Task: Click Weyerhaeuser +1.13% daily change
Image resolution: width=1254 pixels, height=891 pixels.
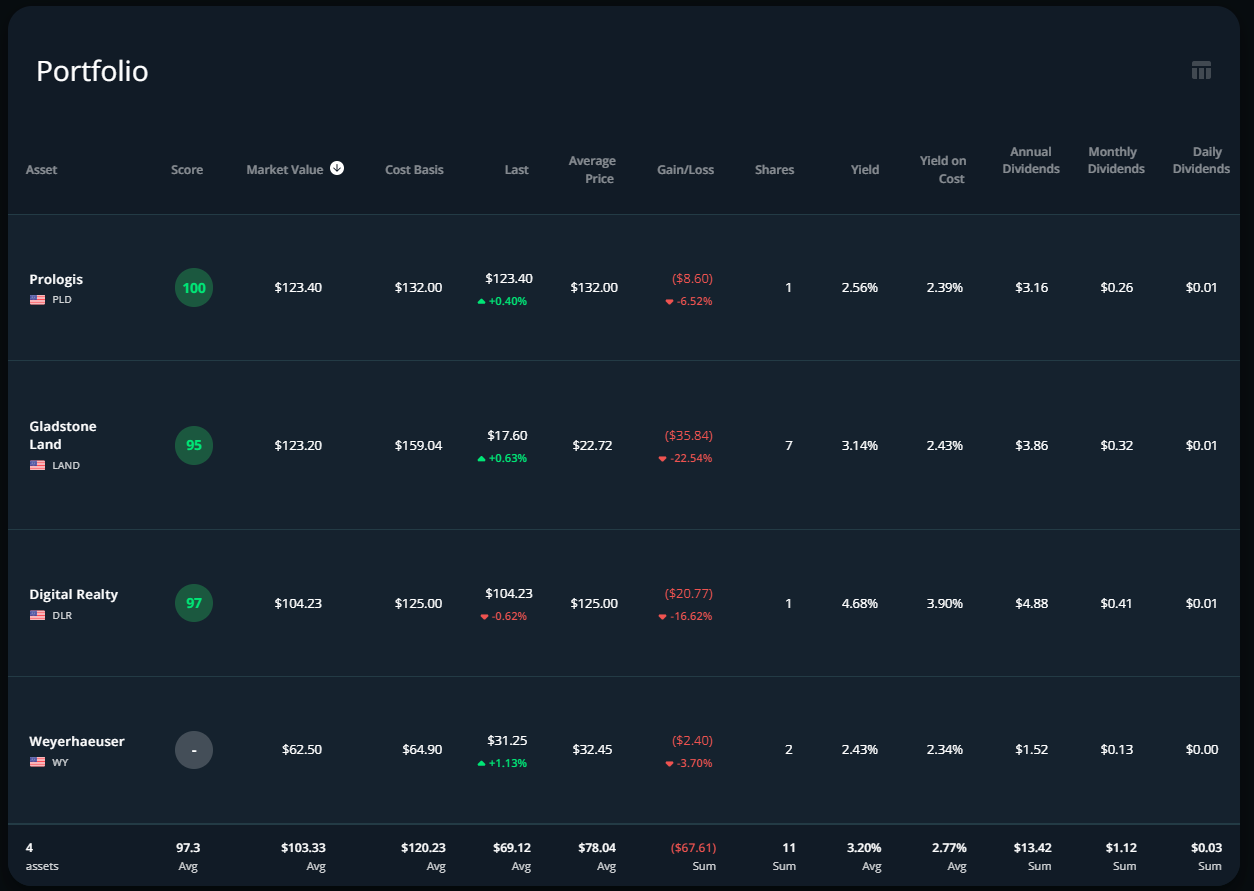Action: pyautogui.click(x=502, y=763)
